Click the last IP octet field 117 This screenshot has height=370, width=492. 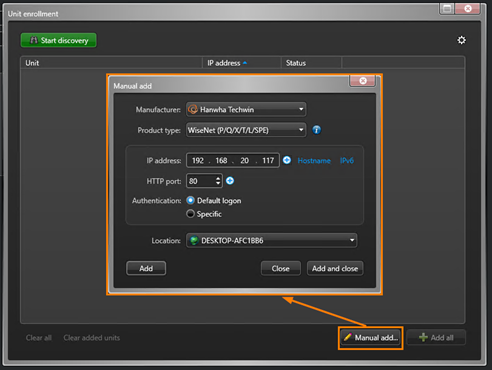click(268, 161)
